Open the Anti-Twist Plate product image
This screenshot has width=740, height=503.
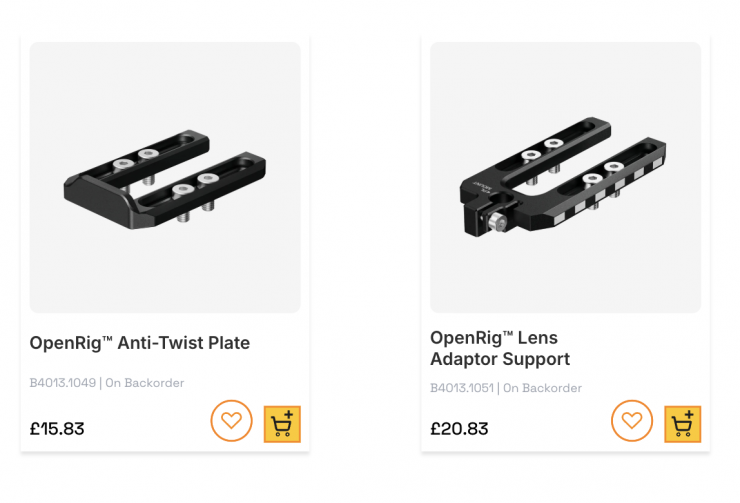point(165,177)
